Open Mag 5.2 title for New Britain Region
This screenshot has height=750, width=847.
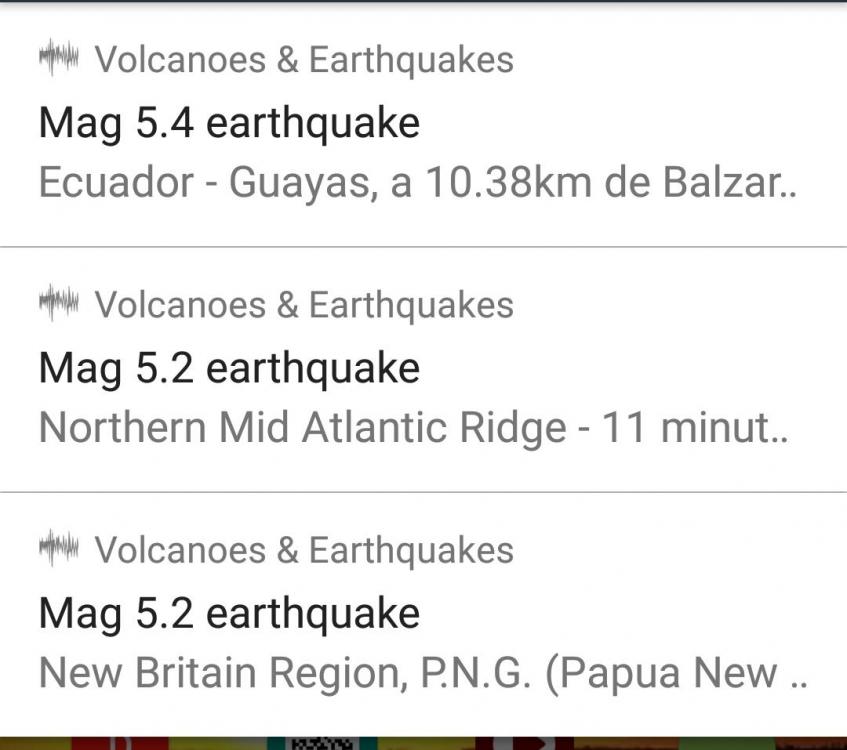(x=229, y=613)
